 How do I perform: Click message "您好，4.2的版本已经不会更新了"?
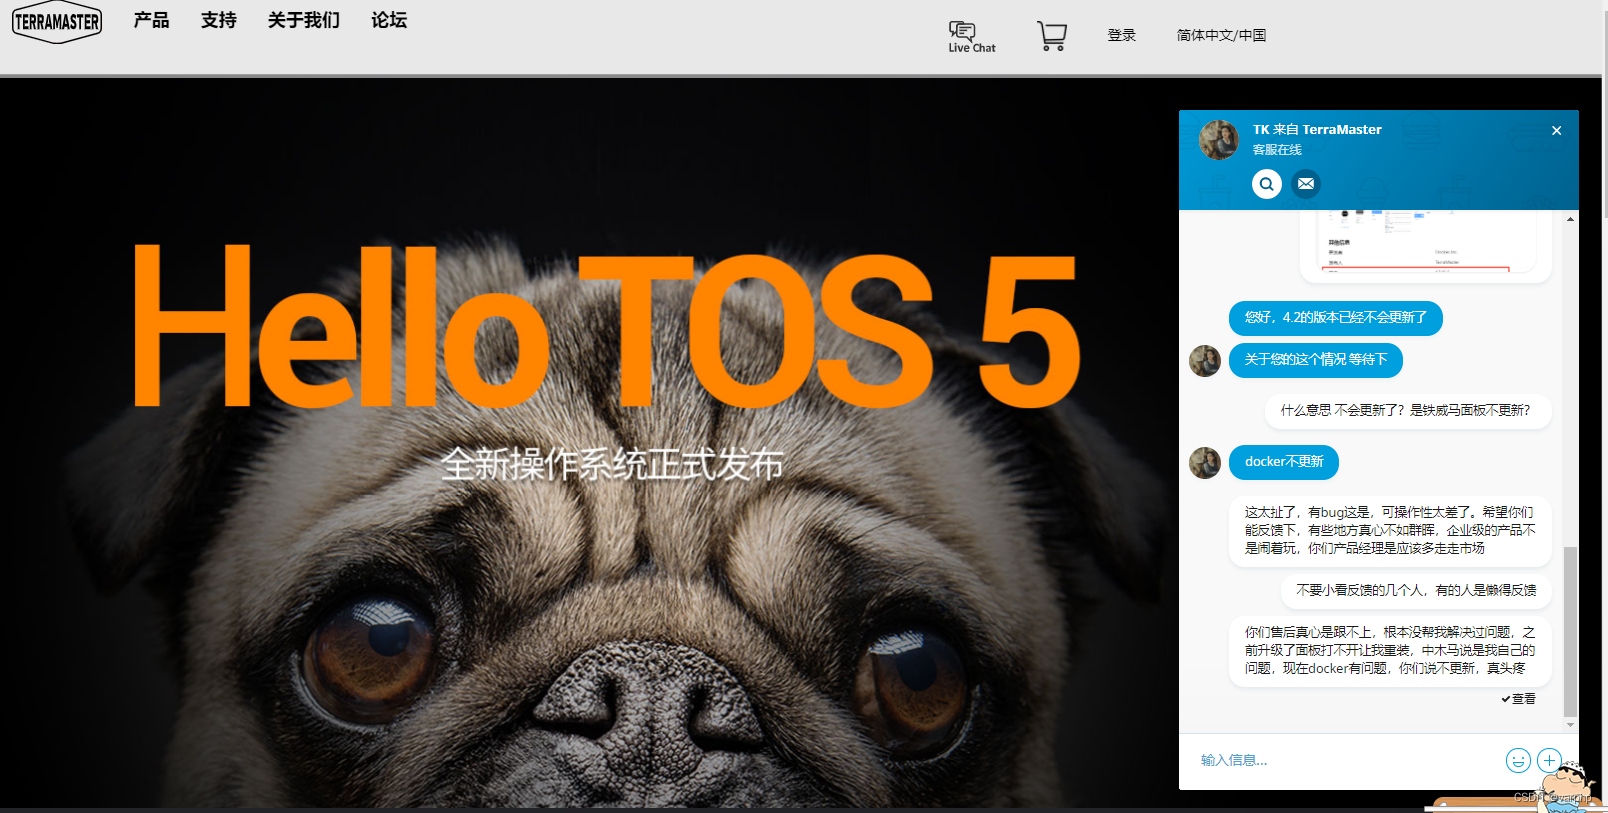[1335, 318]
